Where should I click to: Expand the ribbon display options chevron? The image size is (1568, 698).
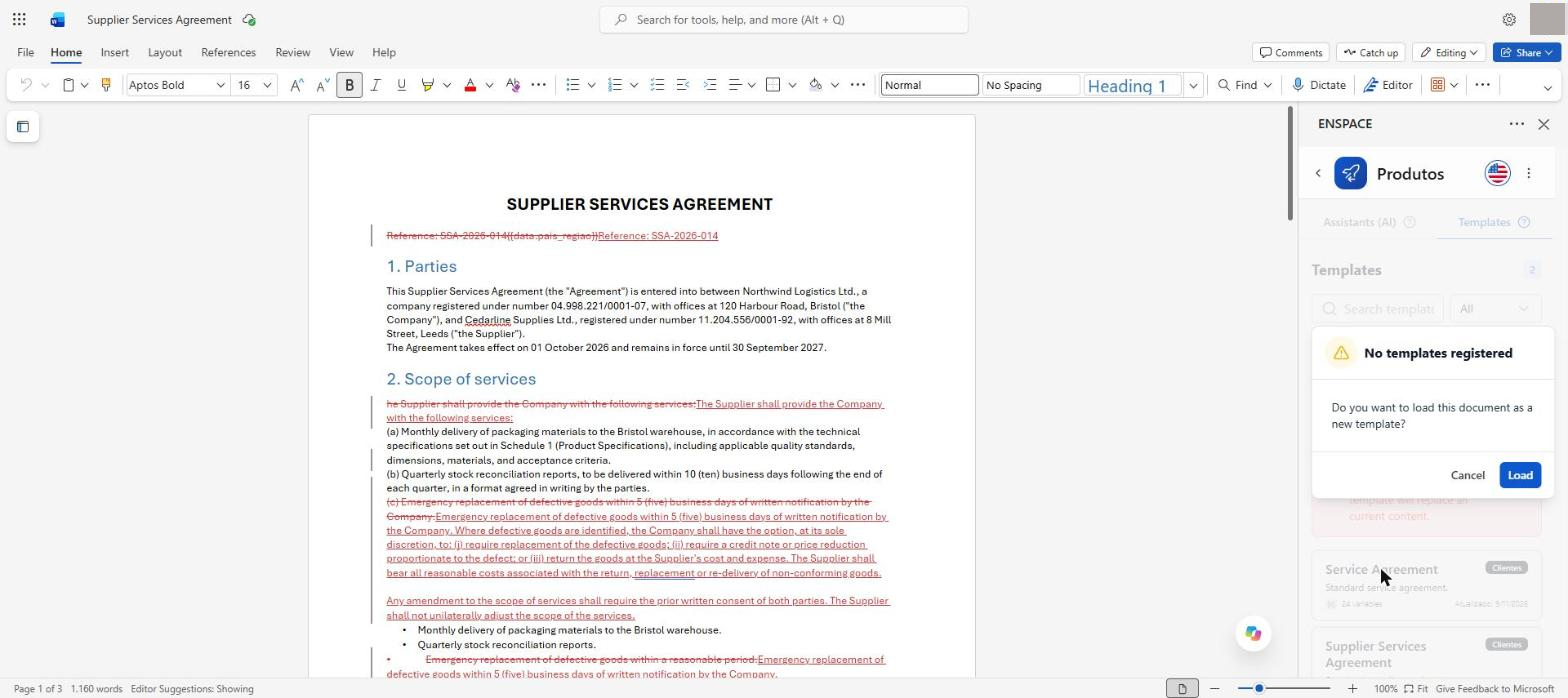click(x=1547, y=88)
